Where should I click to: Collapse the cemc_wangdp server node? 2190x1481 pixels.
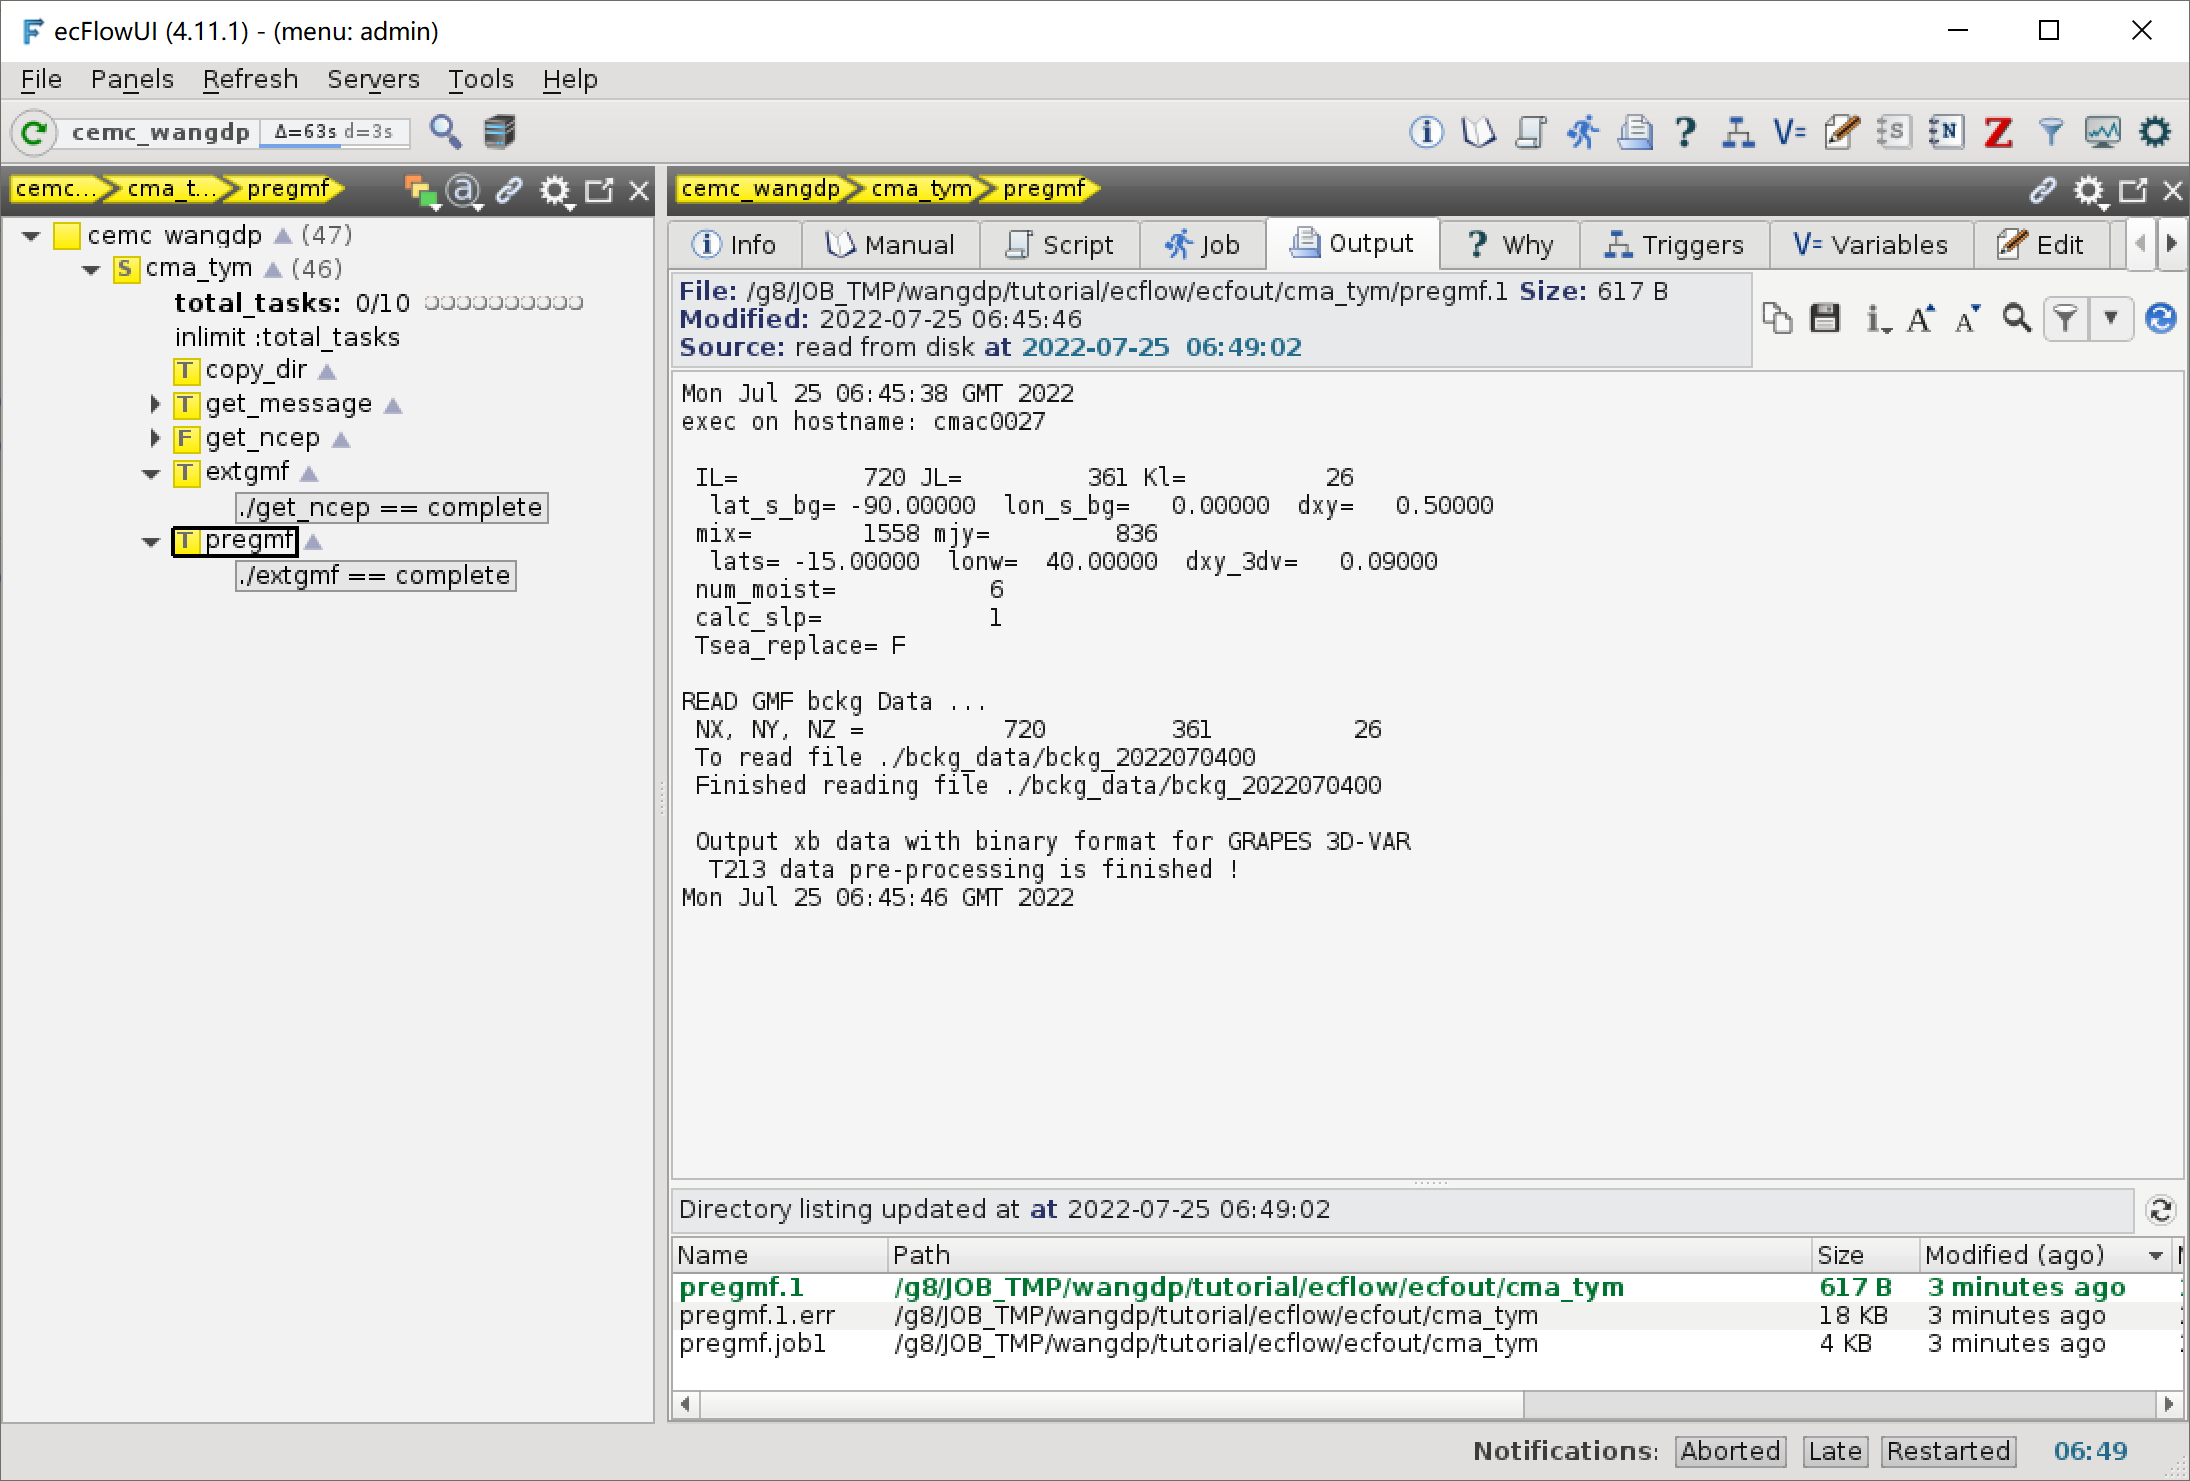(31, 236)
